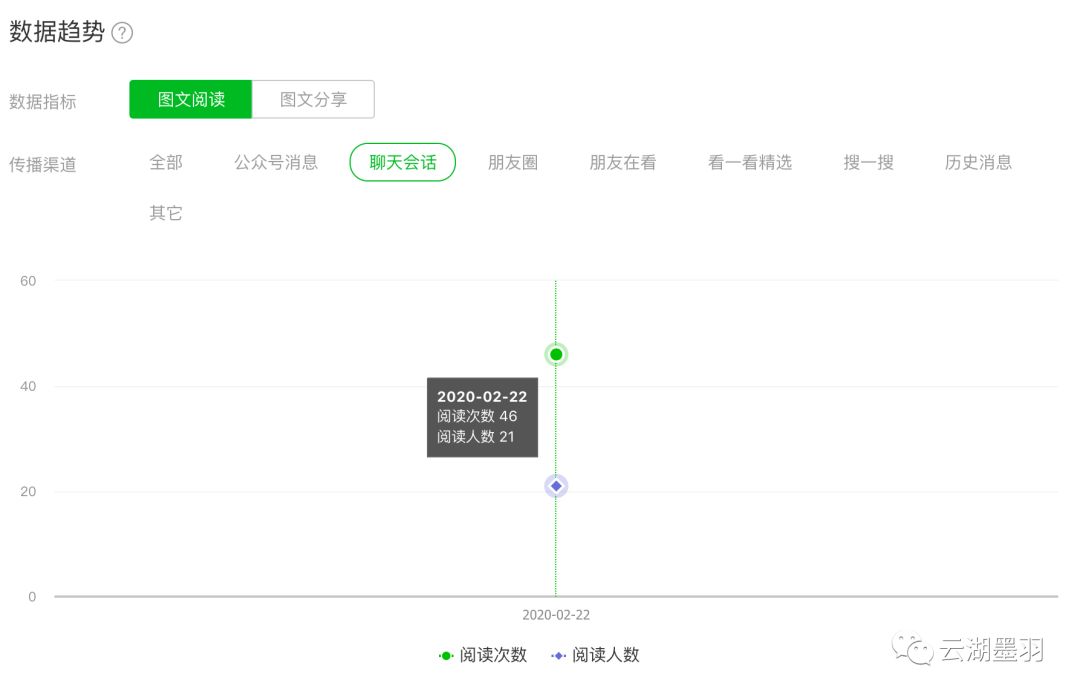Click the 2020-02-22 axis label

[555, 614]
